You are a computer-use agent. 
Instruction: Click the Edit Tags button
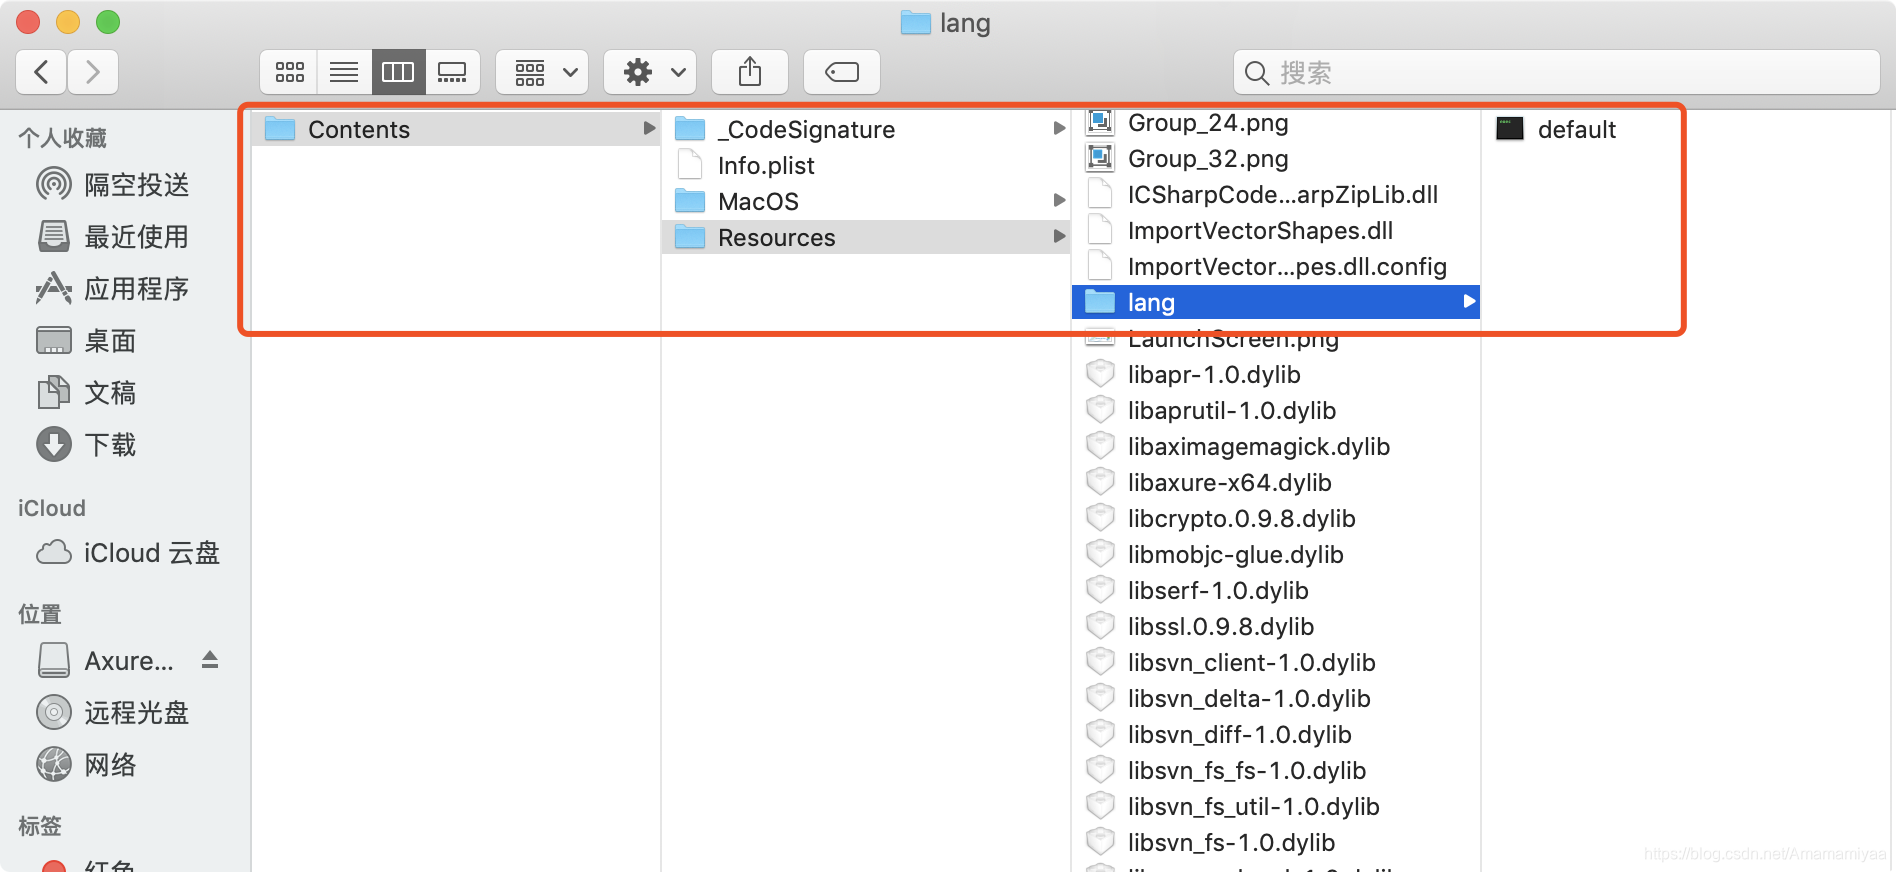pyautogui.click(x=842, y=72)
